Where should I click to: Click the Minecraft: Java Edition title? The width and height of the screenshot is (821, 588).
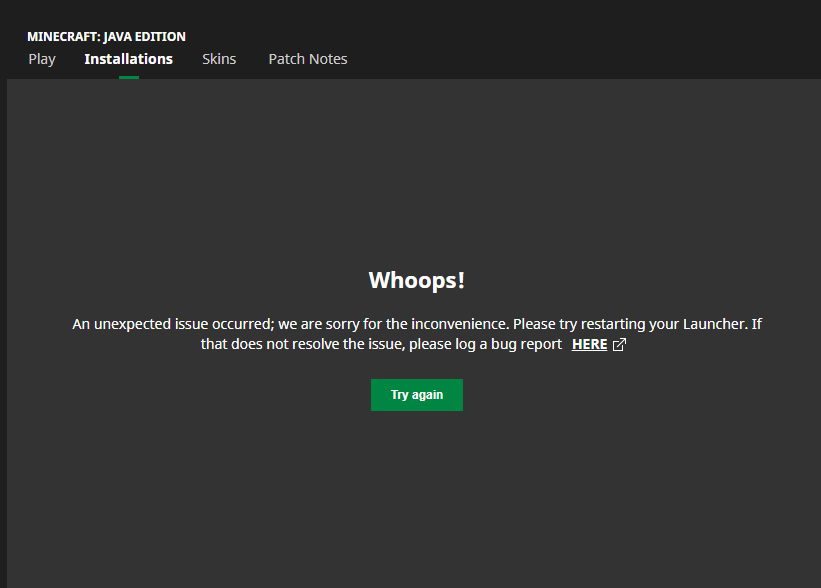coord(106,37)
